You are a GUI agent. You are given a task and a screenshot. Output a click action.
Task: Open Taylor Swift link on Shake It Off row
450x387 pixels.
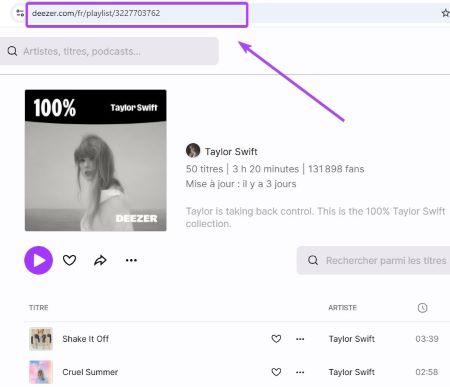pyautogui.click(x=352, y=339)
